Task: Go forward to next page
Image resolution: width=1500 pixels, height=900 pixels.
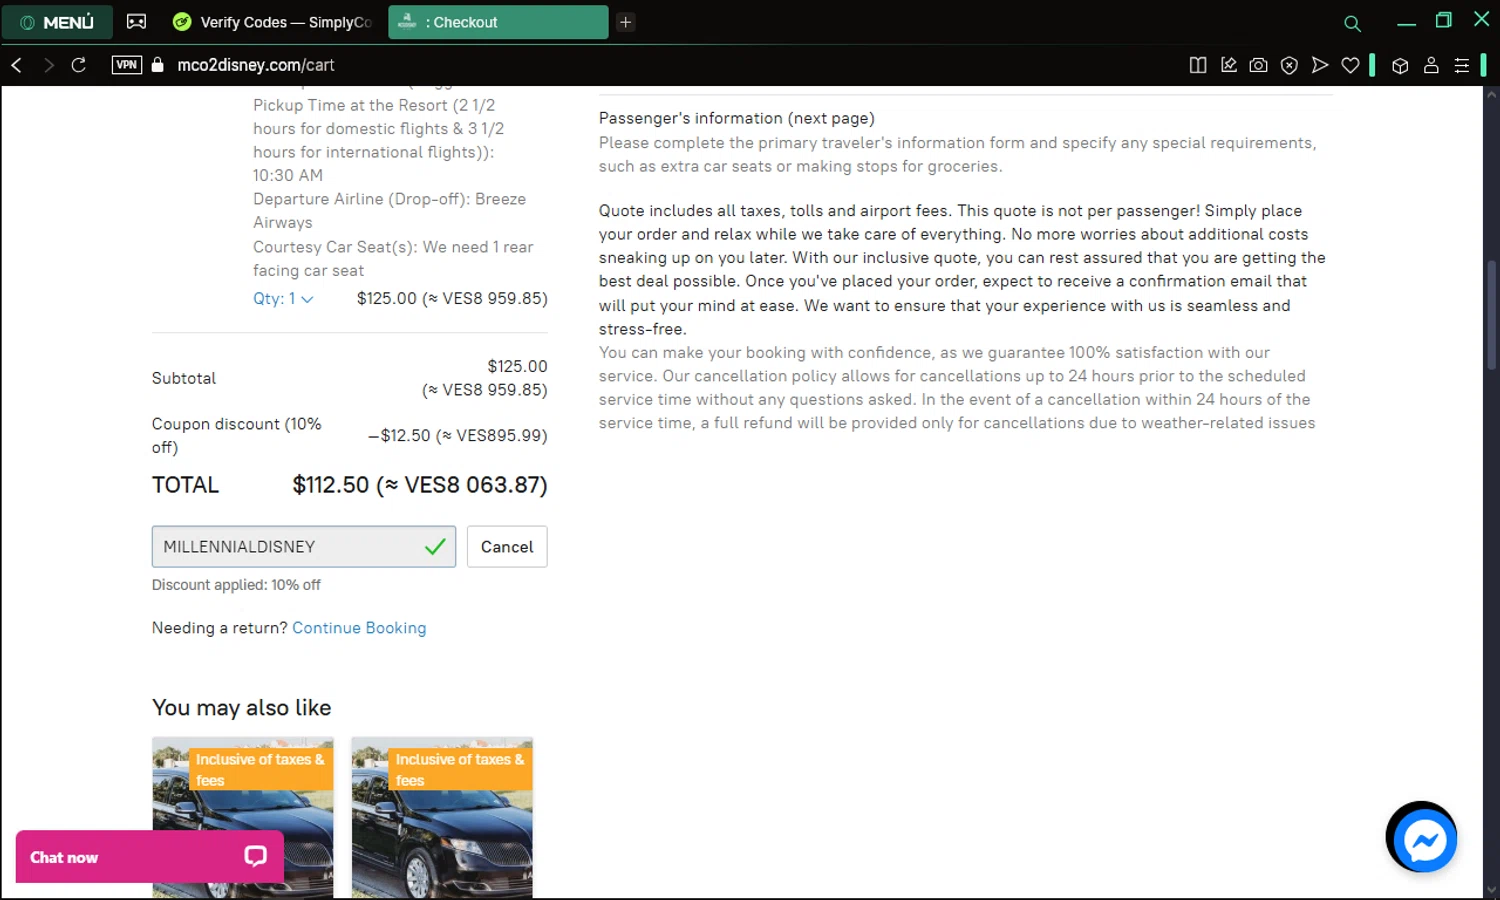Action: click(48, 65)
